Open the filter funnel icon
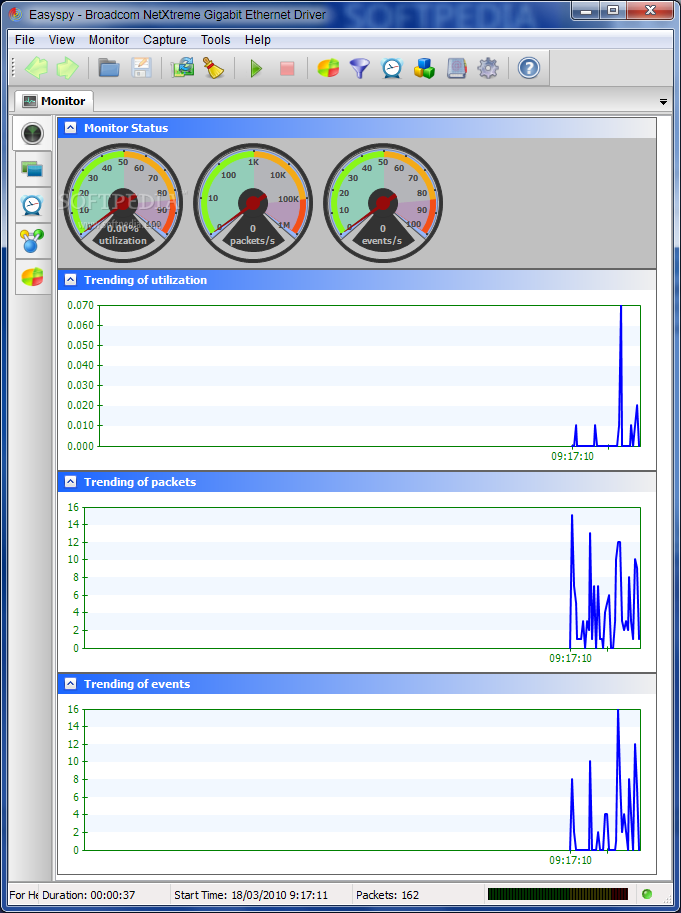Image resolution: width=681 pixels, height=913 pixels. tap(360, 68)
